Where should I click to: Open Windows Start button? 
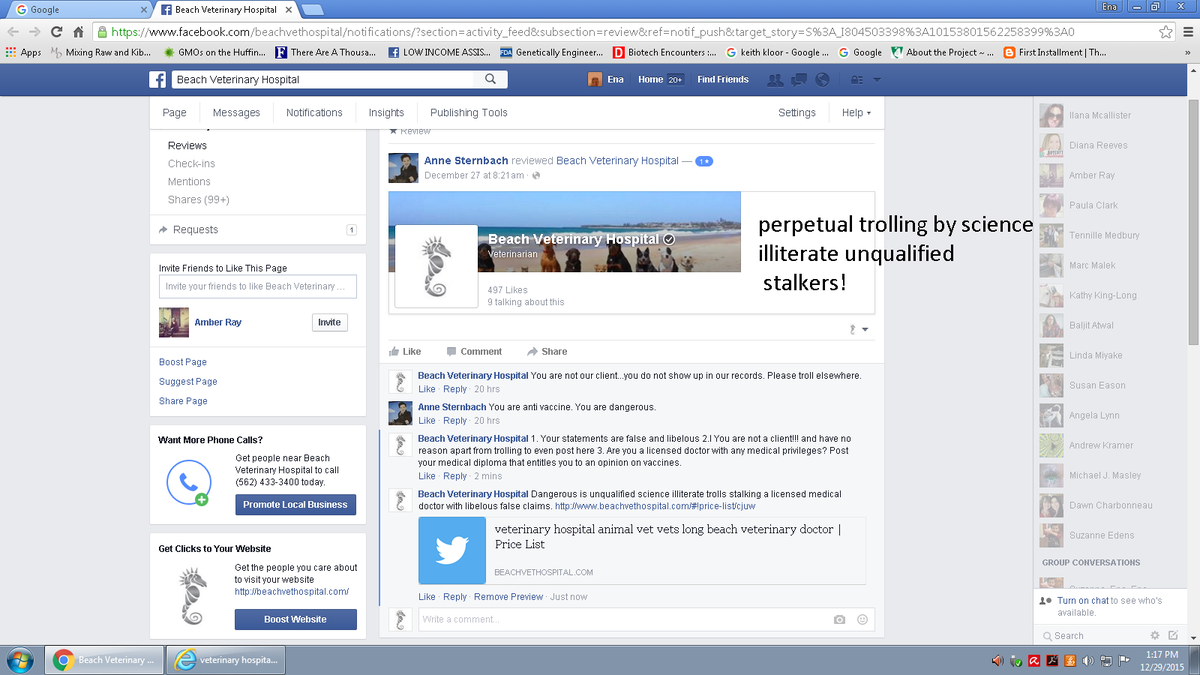(x=19, y=660)
